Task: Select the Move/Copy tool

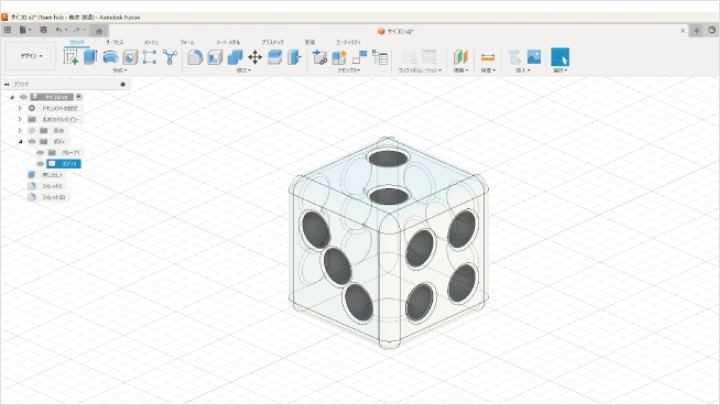Action: click(x=255, y=57)
